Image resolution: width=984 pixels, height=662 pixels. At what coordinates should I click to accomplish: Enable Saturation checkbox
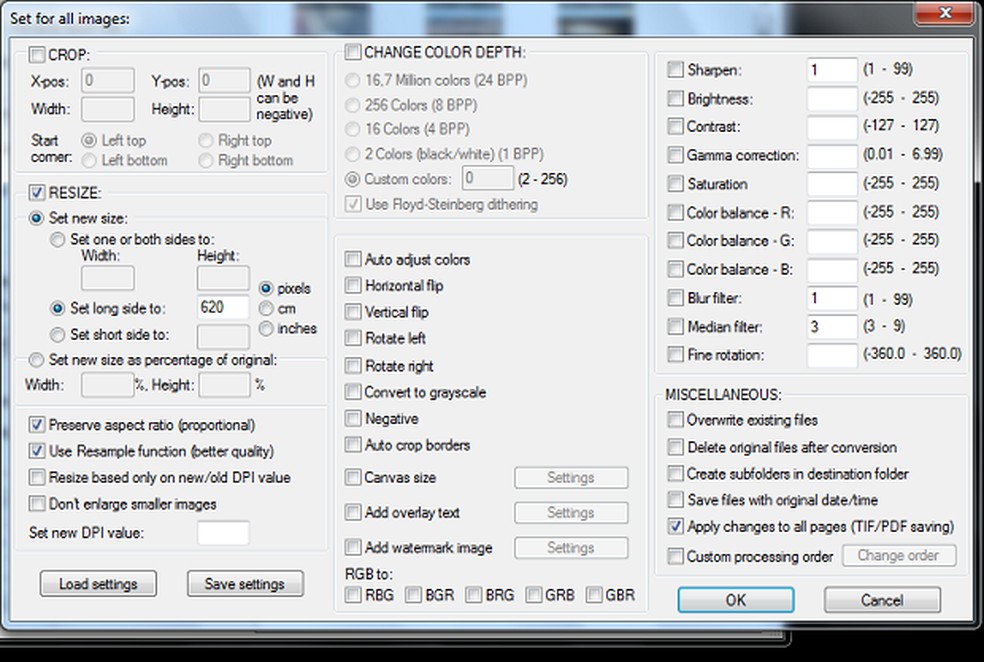676,184
